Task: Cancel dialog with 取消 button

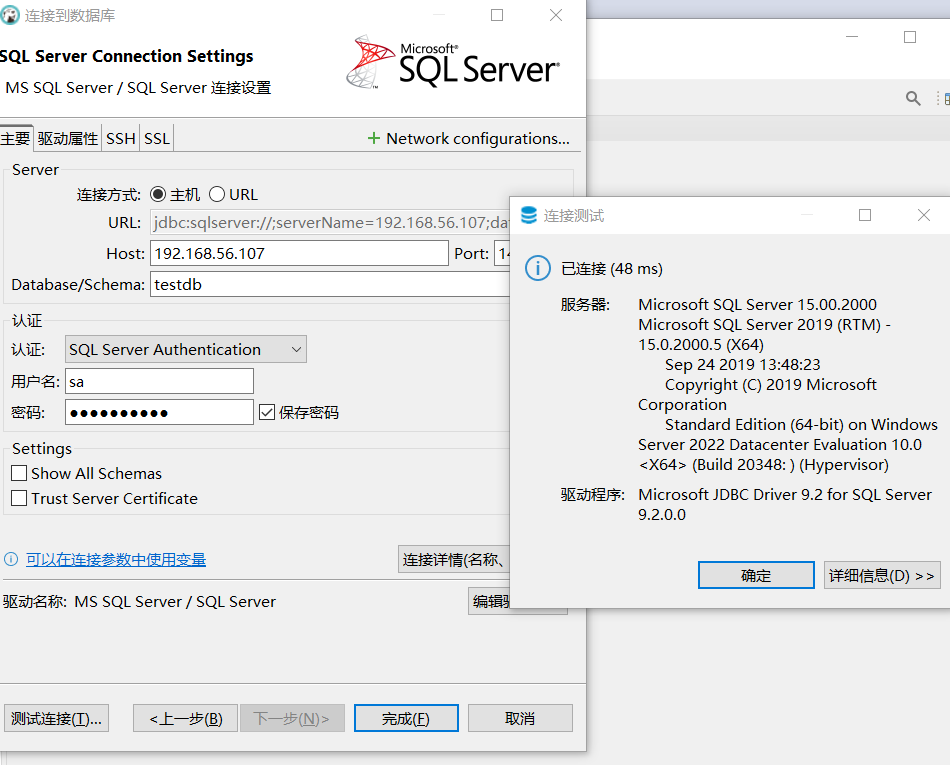Action: 520,718
